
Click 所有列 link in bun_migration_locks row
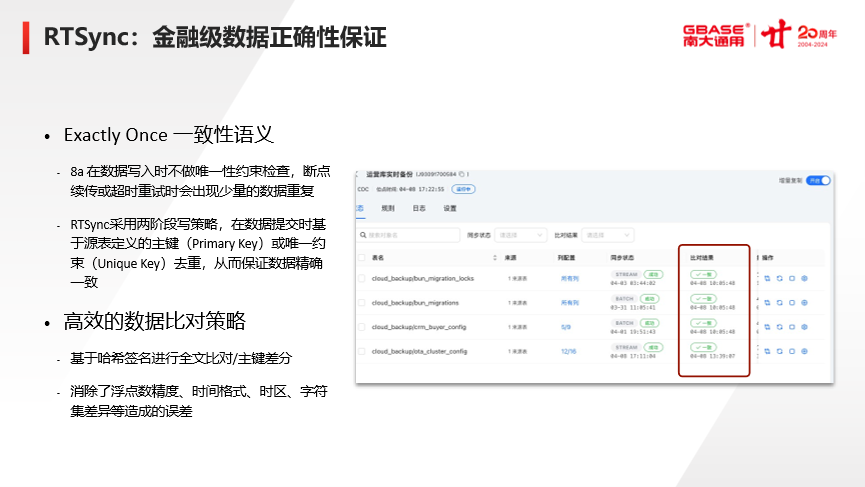[x=570, y=279]
